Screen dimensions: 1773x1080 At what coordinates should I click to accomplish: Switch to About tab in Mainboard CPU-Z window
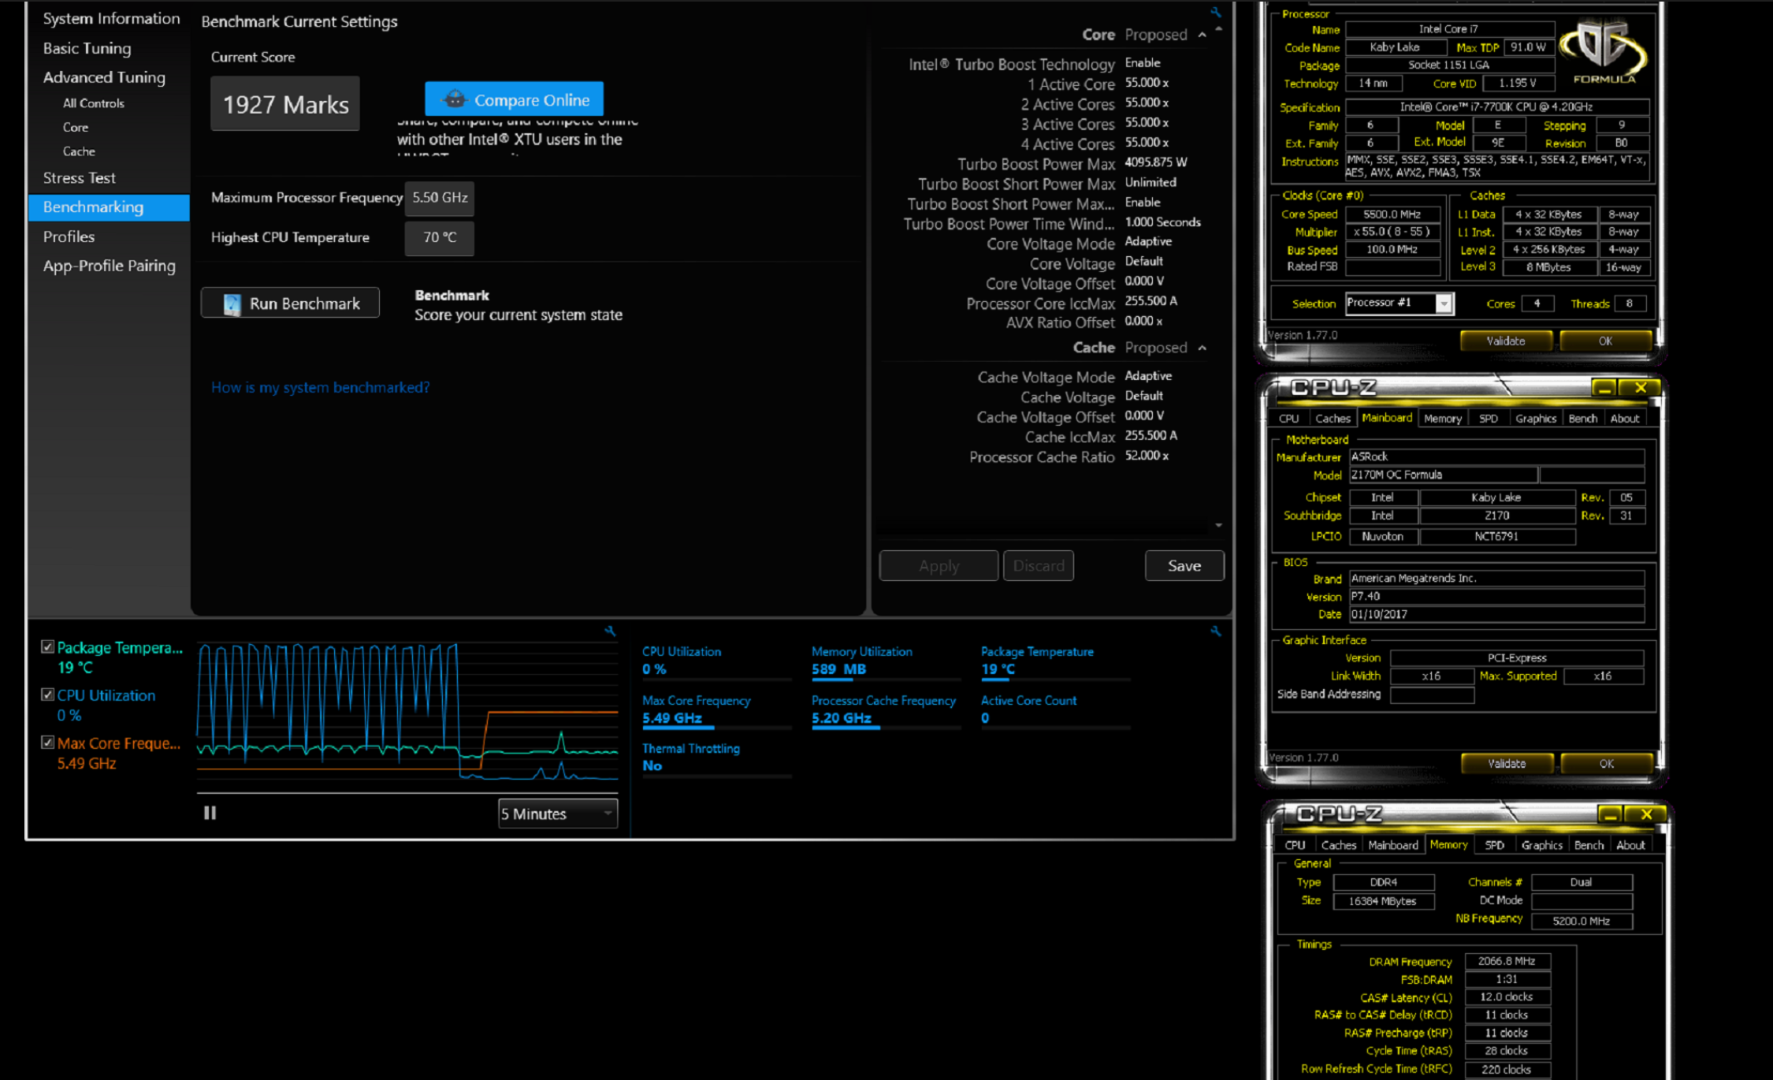point(1624,418)
